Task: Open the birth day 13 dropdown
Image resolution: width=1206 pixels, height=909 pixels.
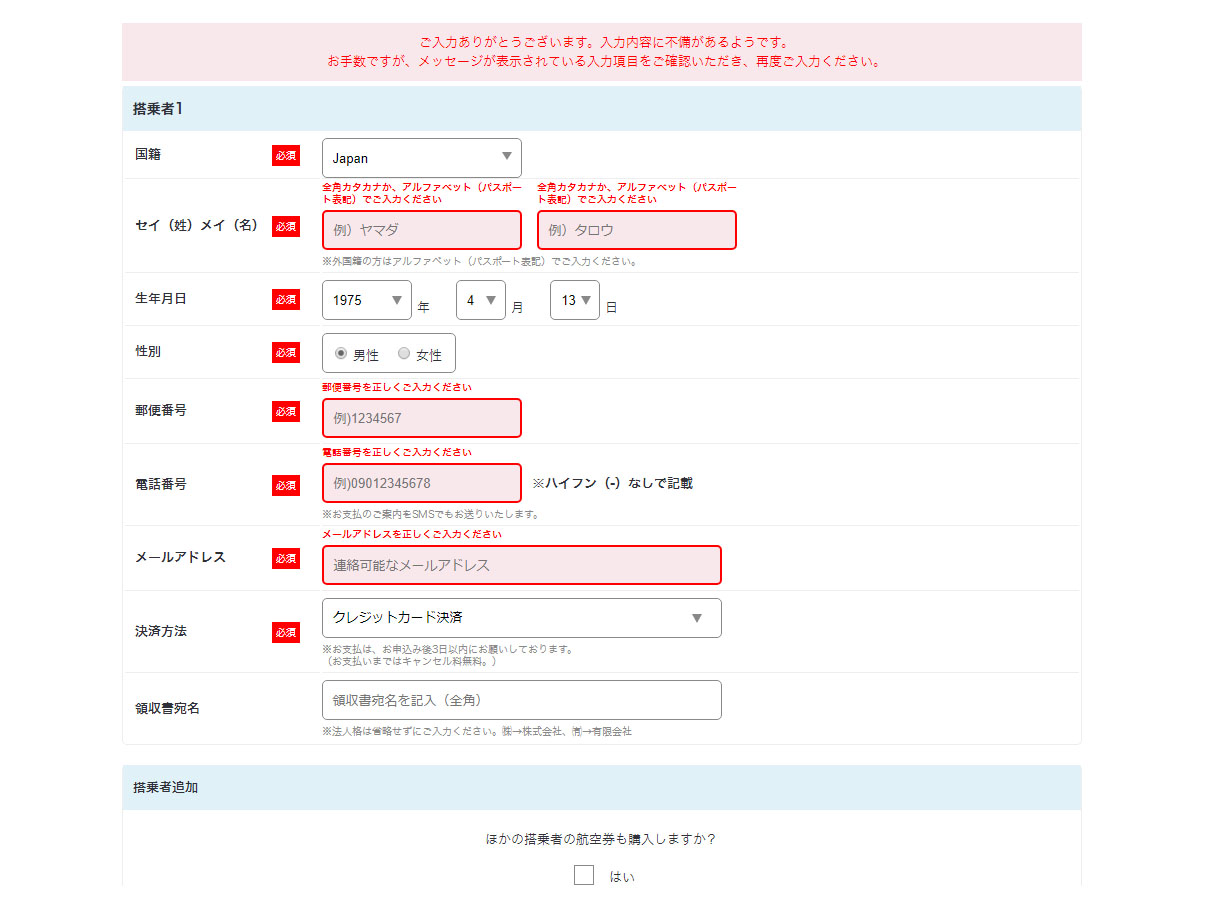Action: (x=574, y=300)
